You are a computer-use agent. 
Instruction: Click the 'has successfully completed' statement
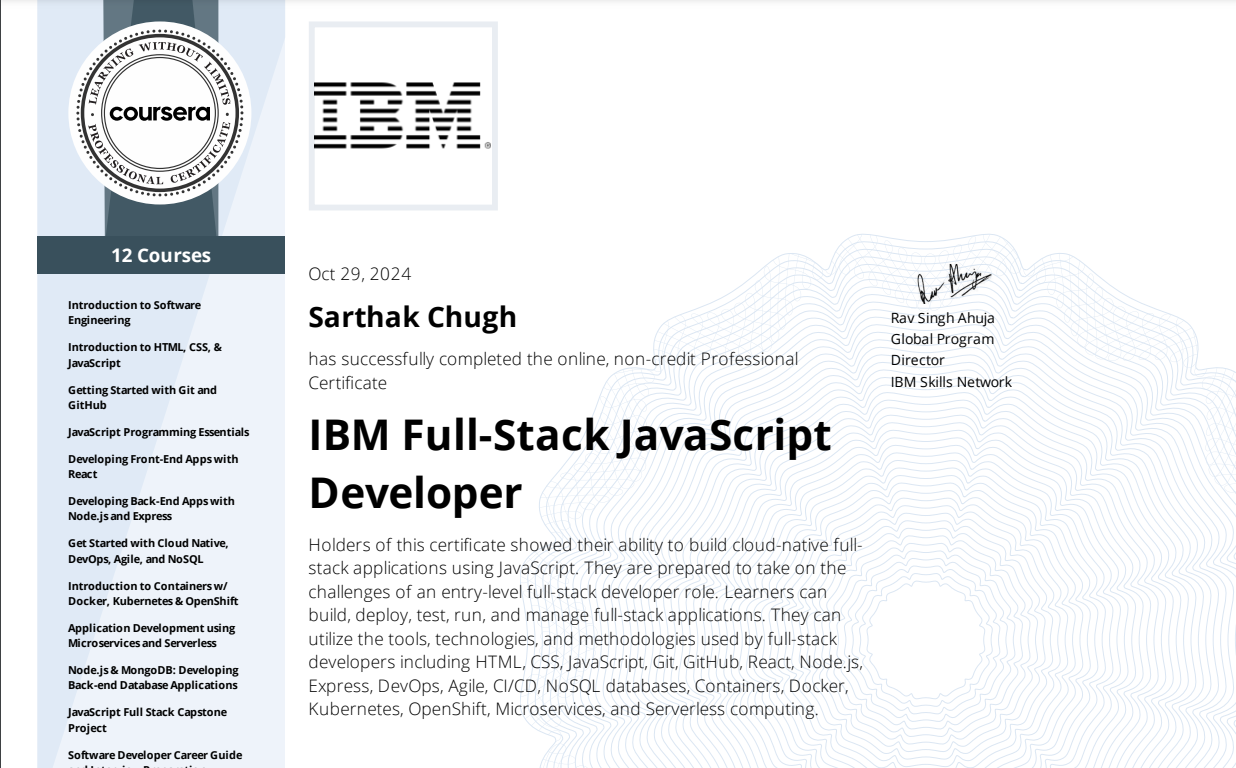pyautogui.click(x=554, y=370)
